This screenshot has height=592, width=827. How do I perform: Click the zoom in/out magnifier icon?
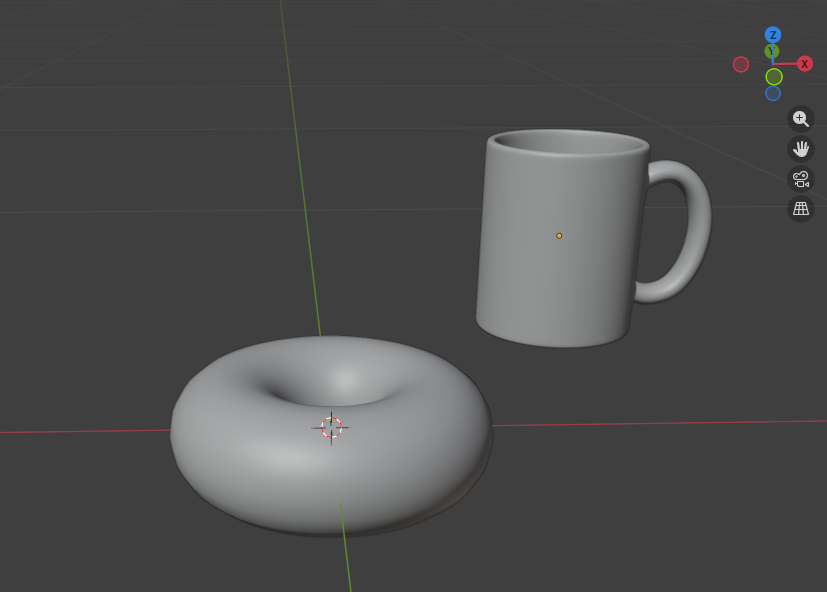[800, 119]
